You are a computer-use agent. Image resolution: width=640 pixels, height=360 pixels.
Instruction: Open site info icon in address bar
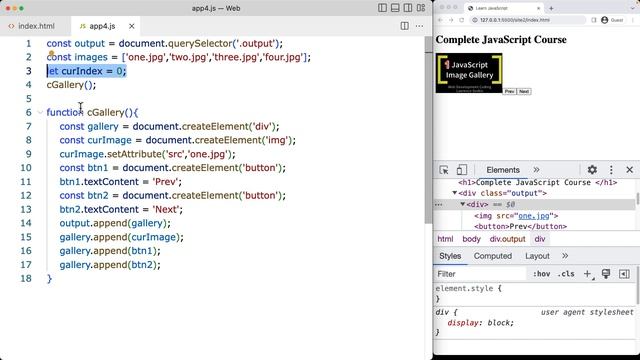[475, 20]
